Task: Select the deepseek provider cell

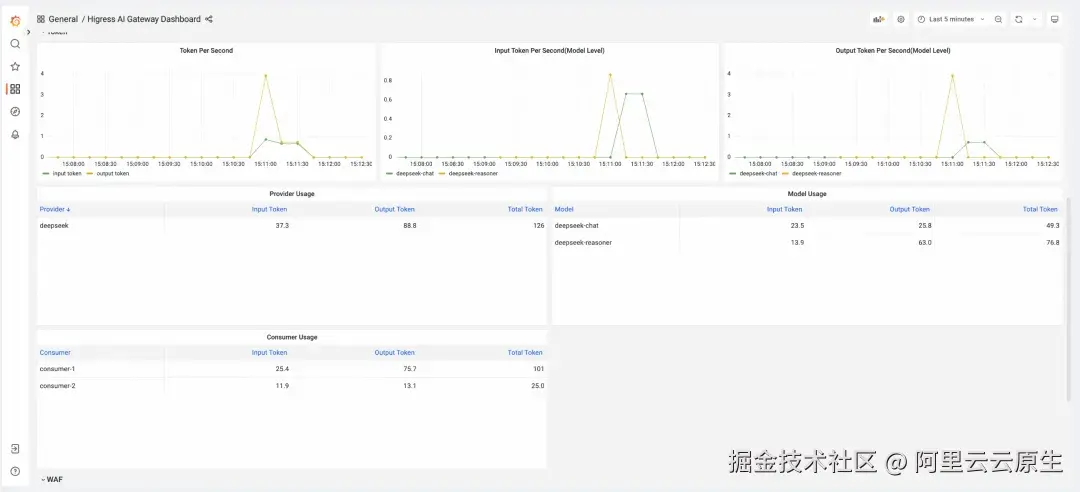Action: point(101,225)
